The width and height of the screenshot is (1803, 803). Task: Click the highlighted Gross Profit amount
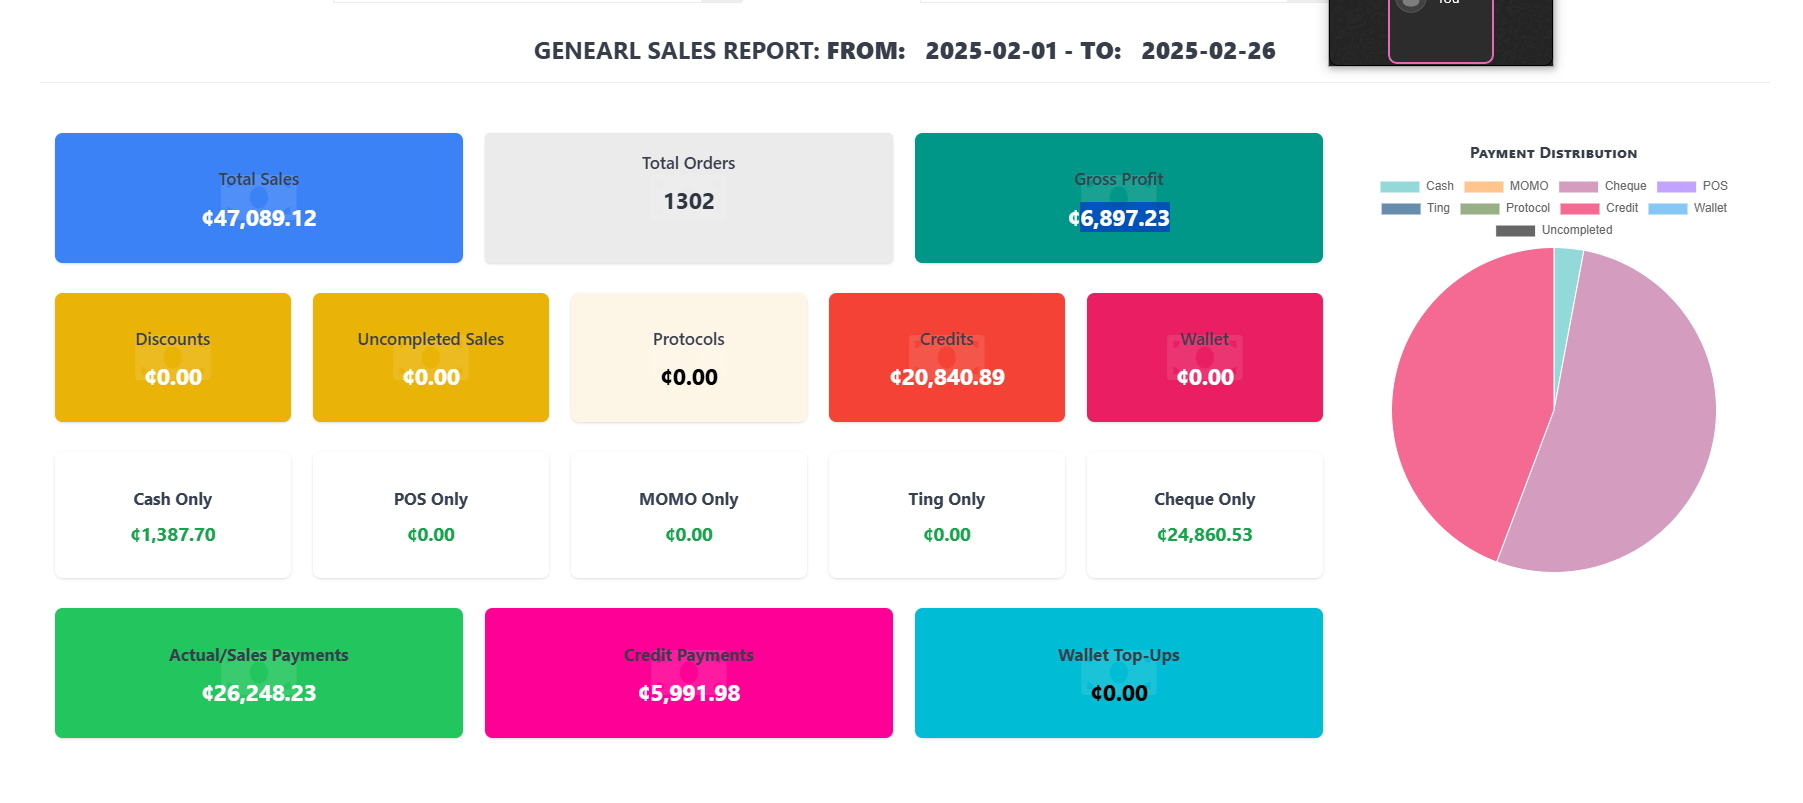1124,218
